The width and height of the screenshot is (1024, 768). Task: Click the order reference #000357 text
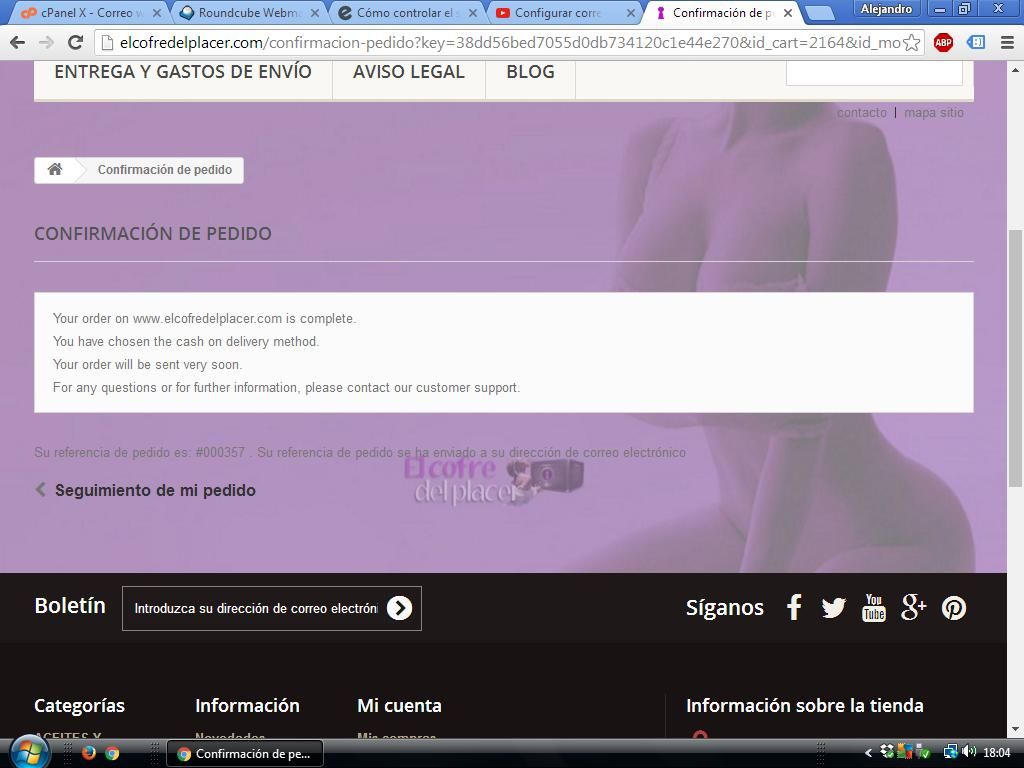tap(220, 453)
